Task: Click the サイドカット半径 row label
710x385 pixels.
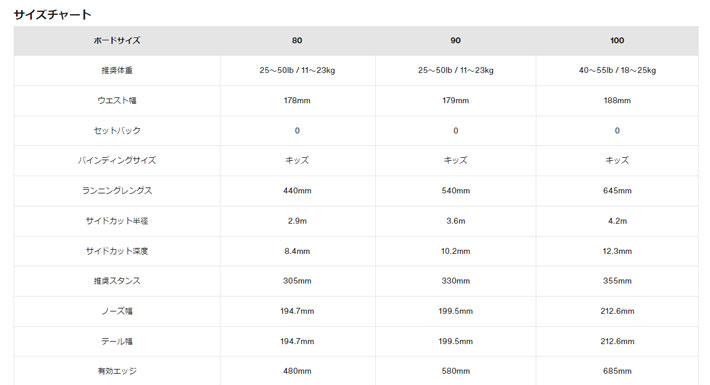Action: click(117, 221)
